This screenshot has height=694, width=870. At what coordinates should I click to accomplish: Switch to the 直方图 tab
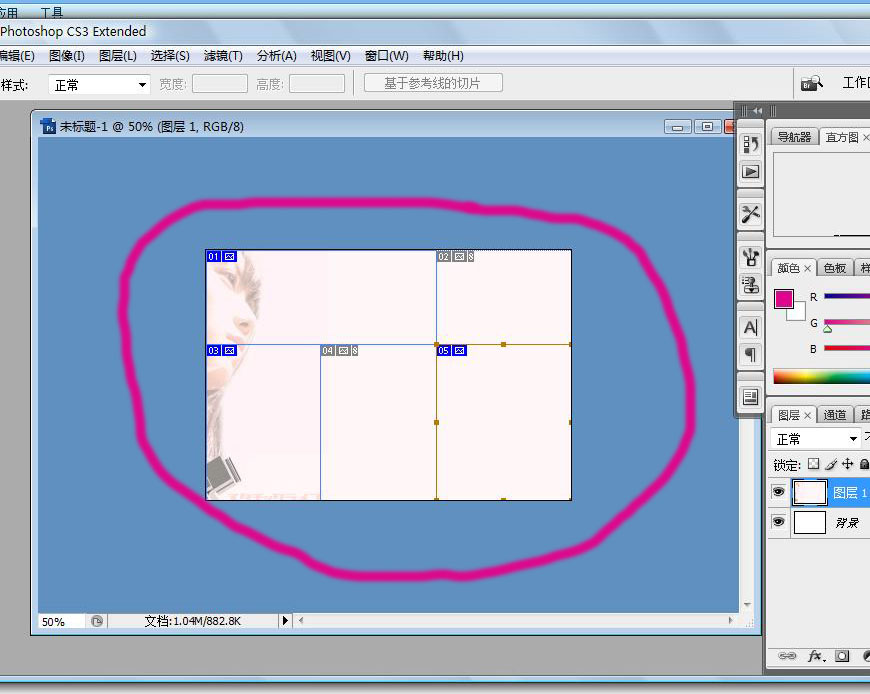click(841, 137)
